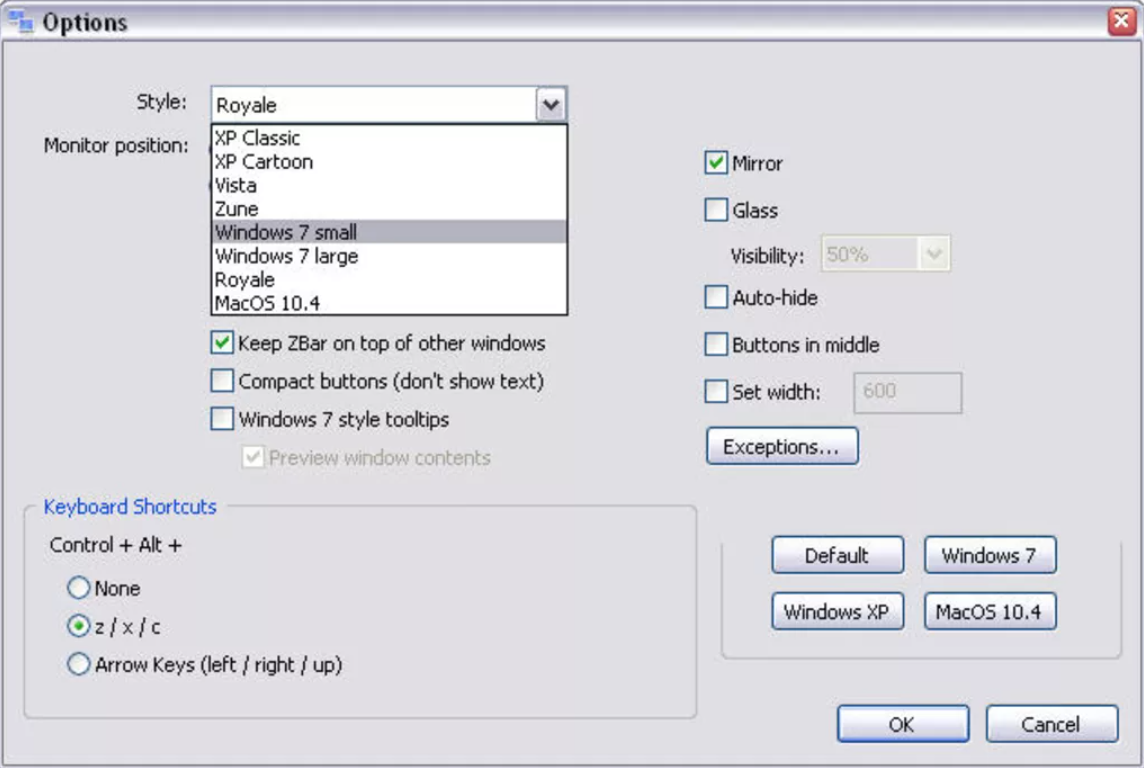Screen dimensions: 1144x768
Task: Close the Options dialog
Action: click(1121, 20)
